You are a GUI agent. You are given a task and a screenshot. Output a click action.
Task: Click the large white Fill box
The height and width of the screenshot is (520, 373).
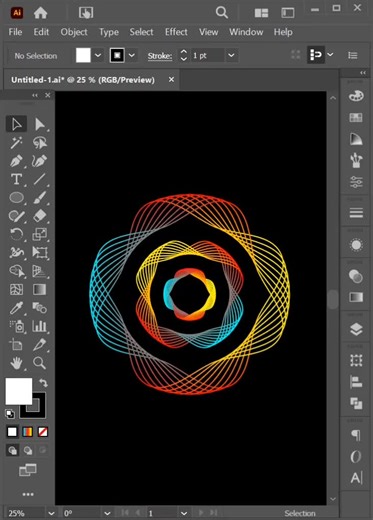pos(19,391)
